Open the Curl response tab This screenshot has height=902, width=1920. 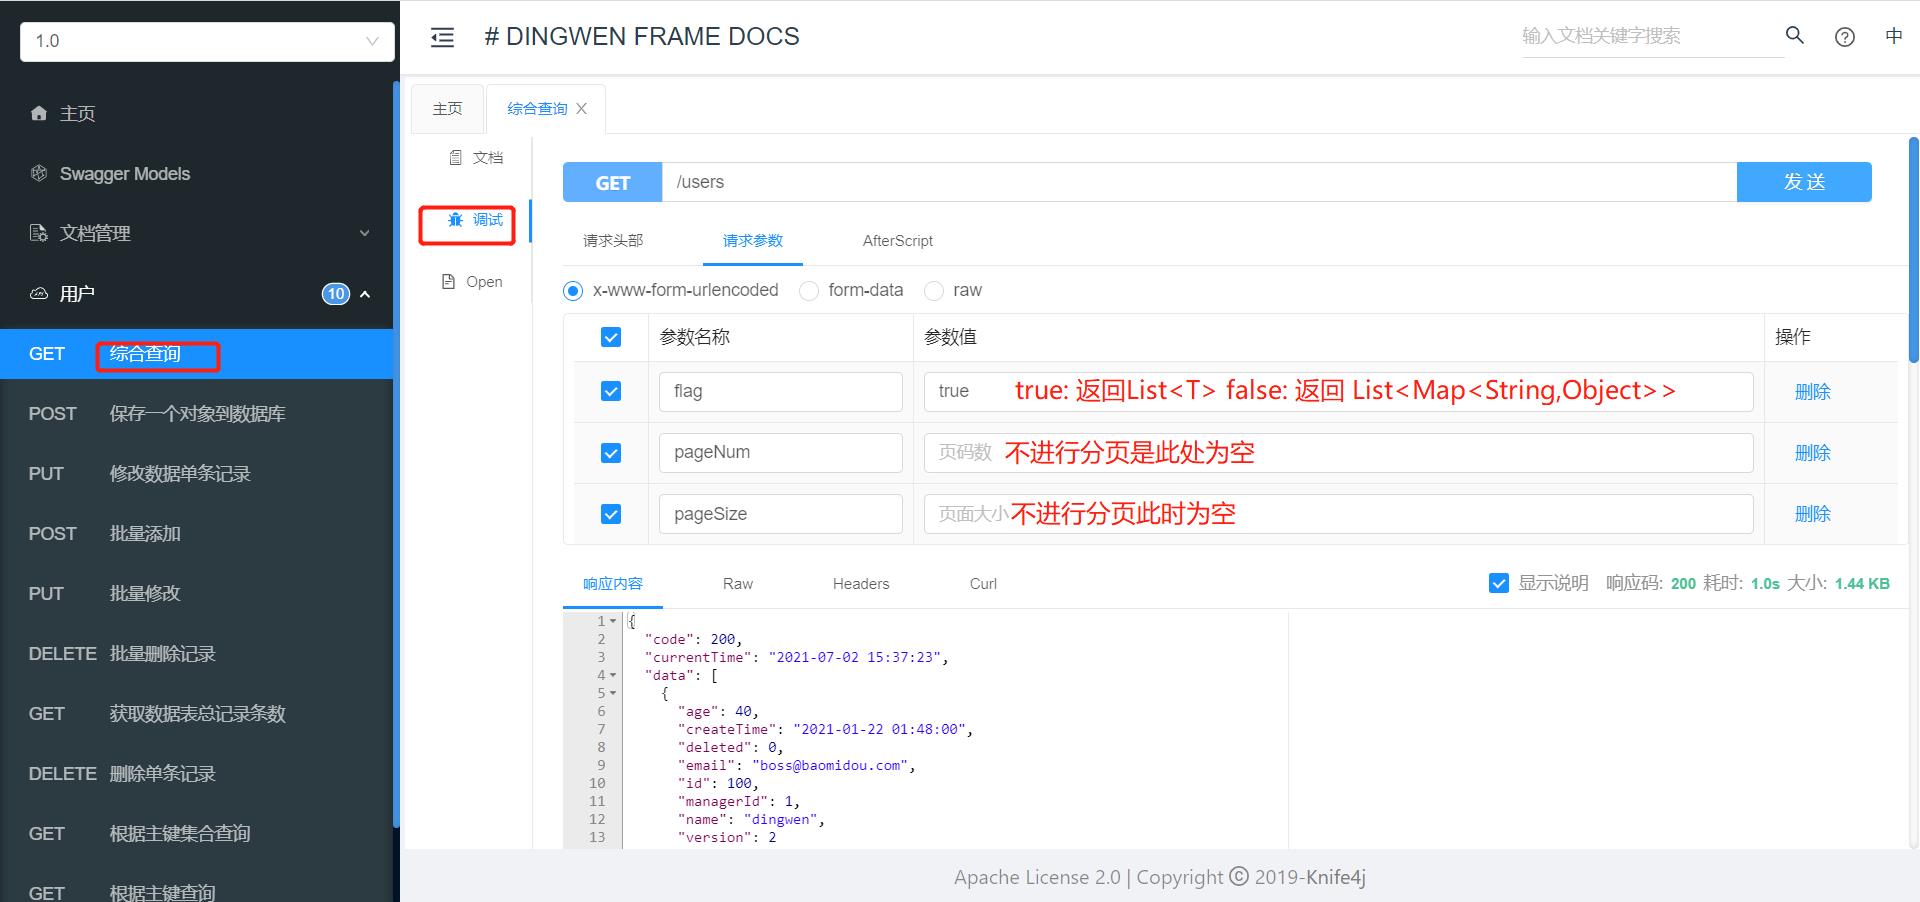coord(983,584)
